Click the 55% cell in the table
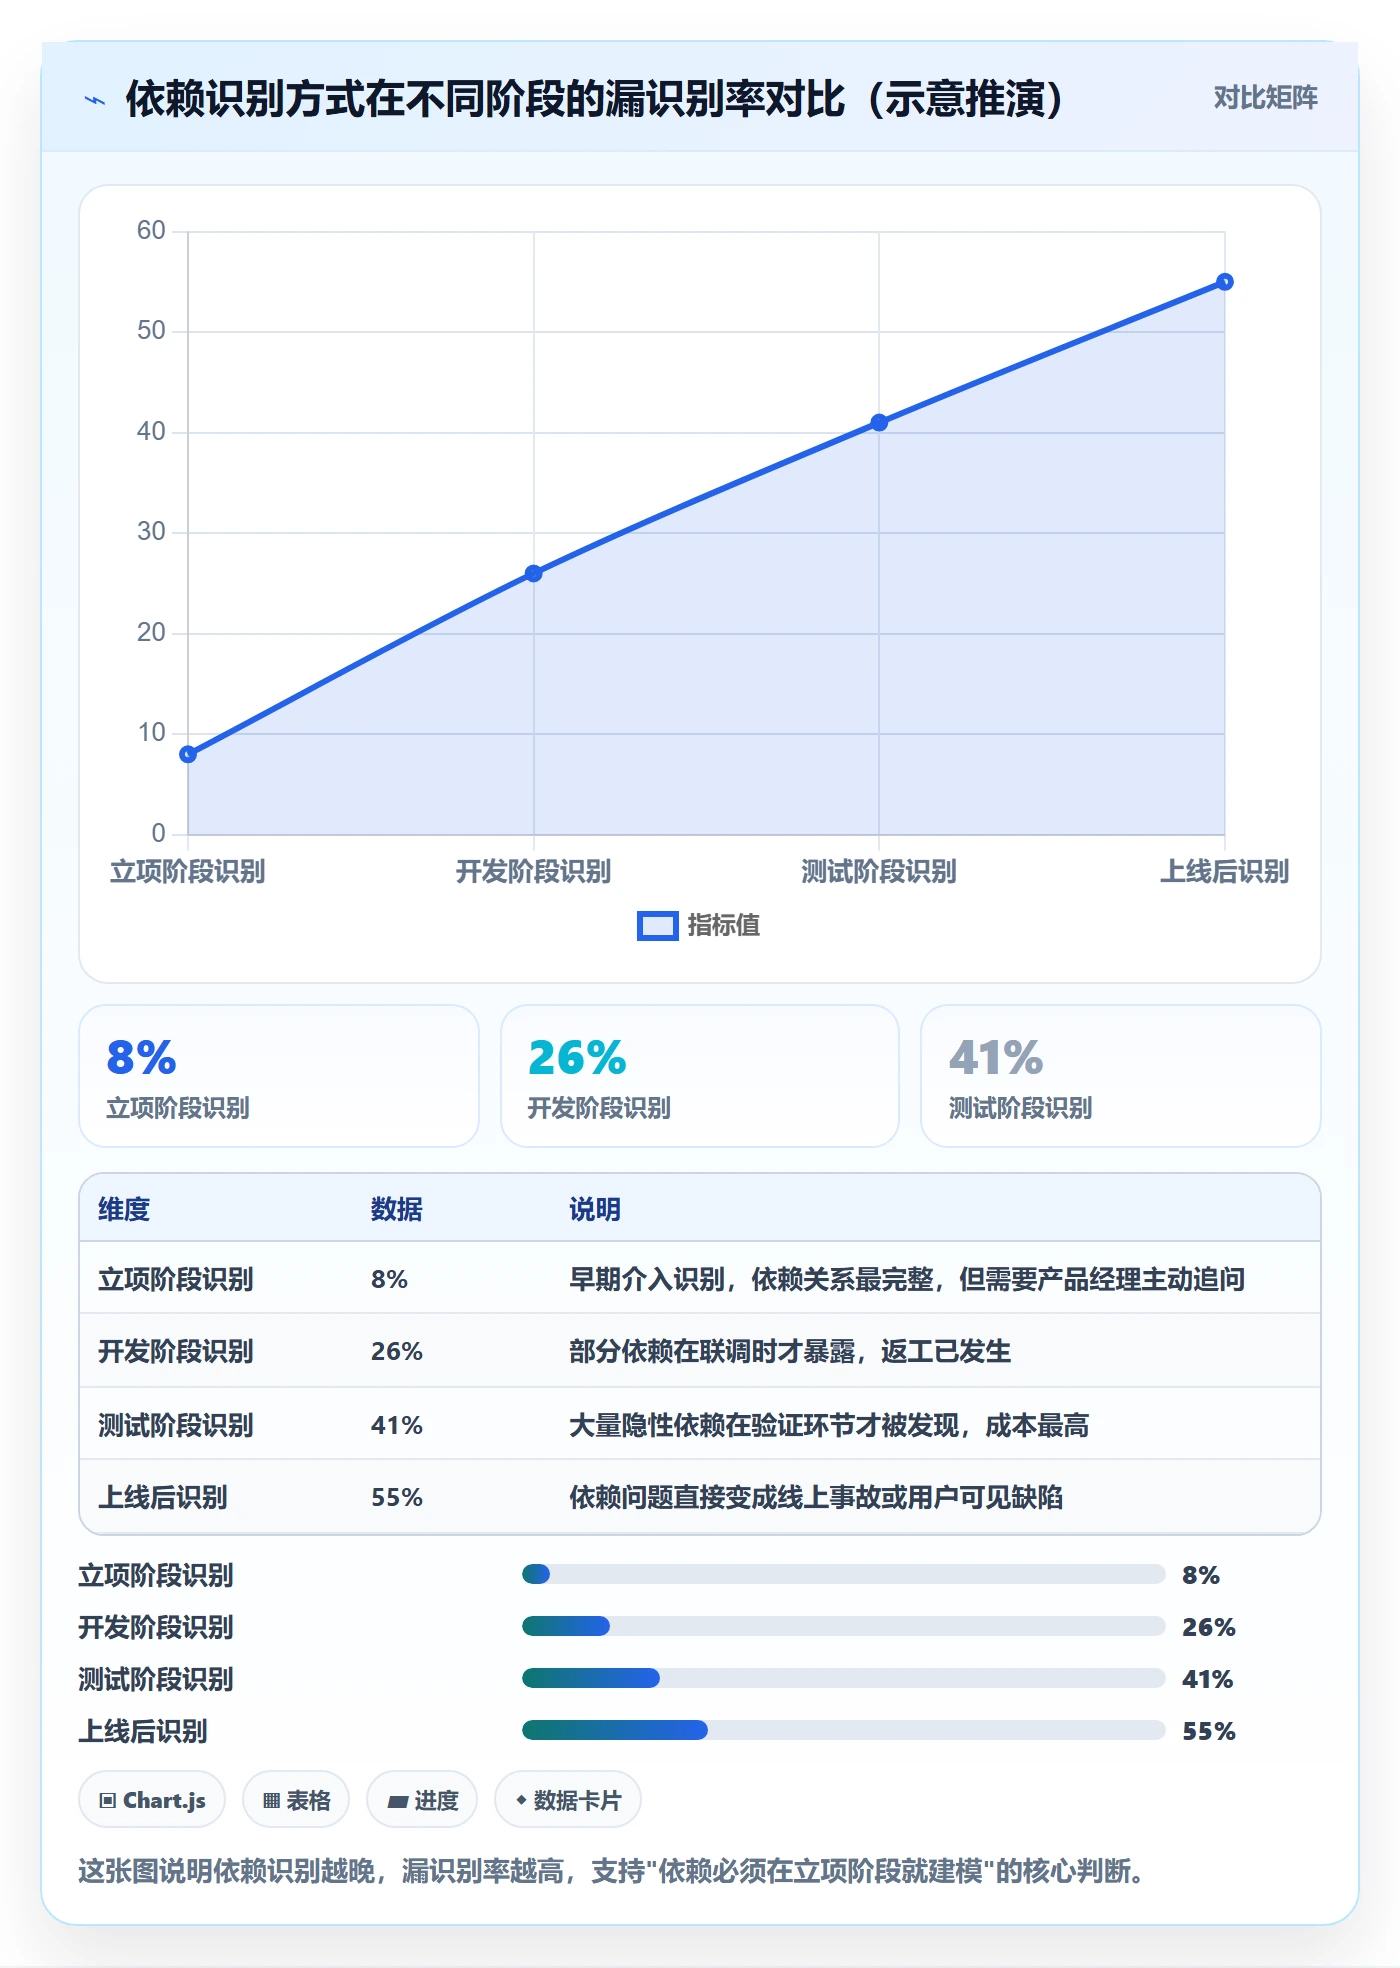Viewport: 1400px width, 1968px height. coord(397,1497)
